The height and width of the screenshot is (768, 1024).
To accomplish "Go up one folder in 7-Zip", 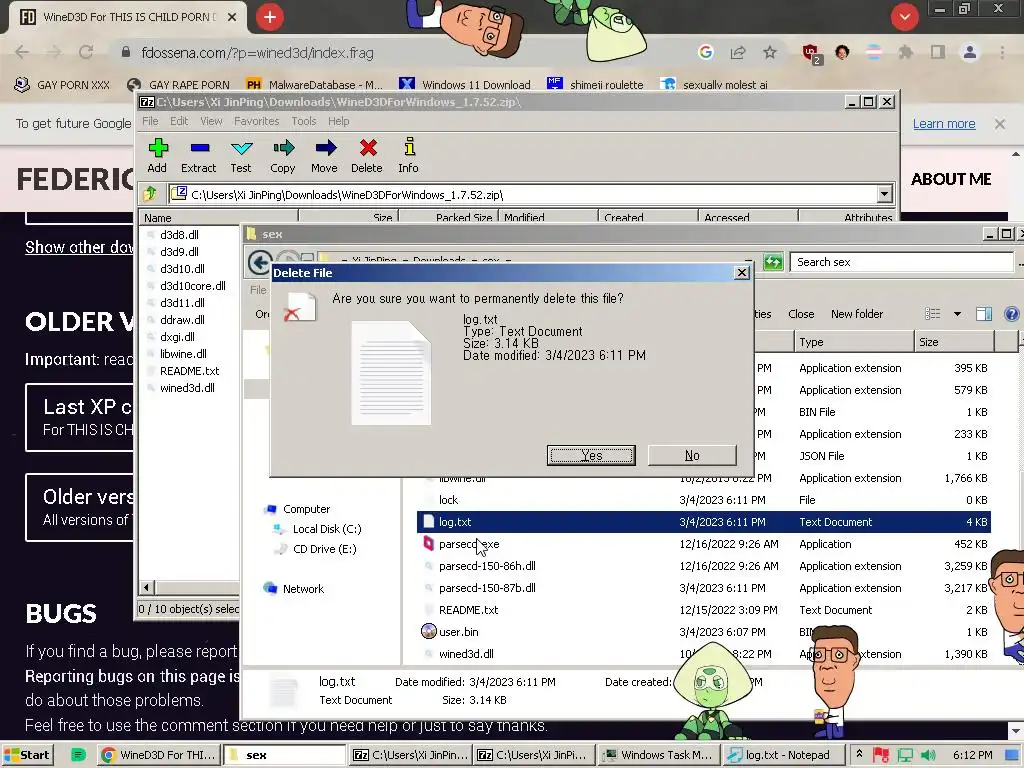I will [150, 194].
